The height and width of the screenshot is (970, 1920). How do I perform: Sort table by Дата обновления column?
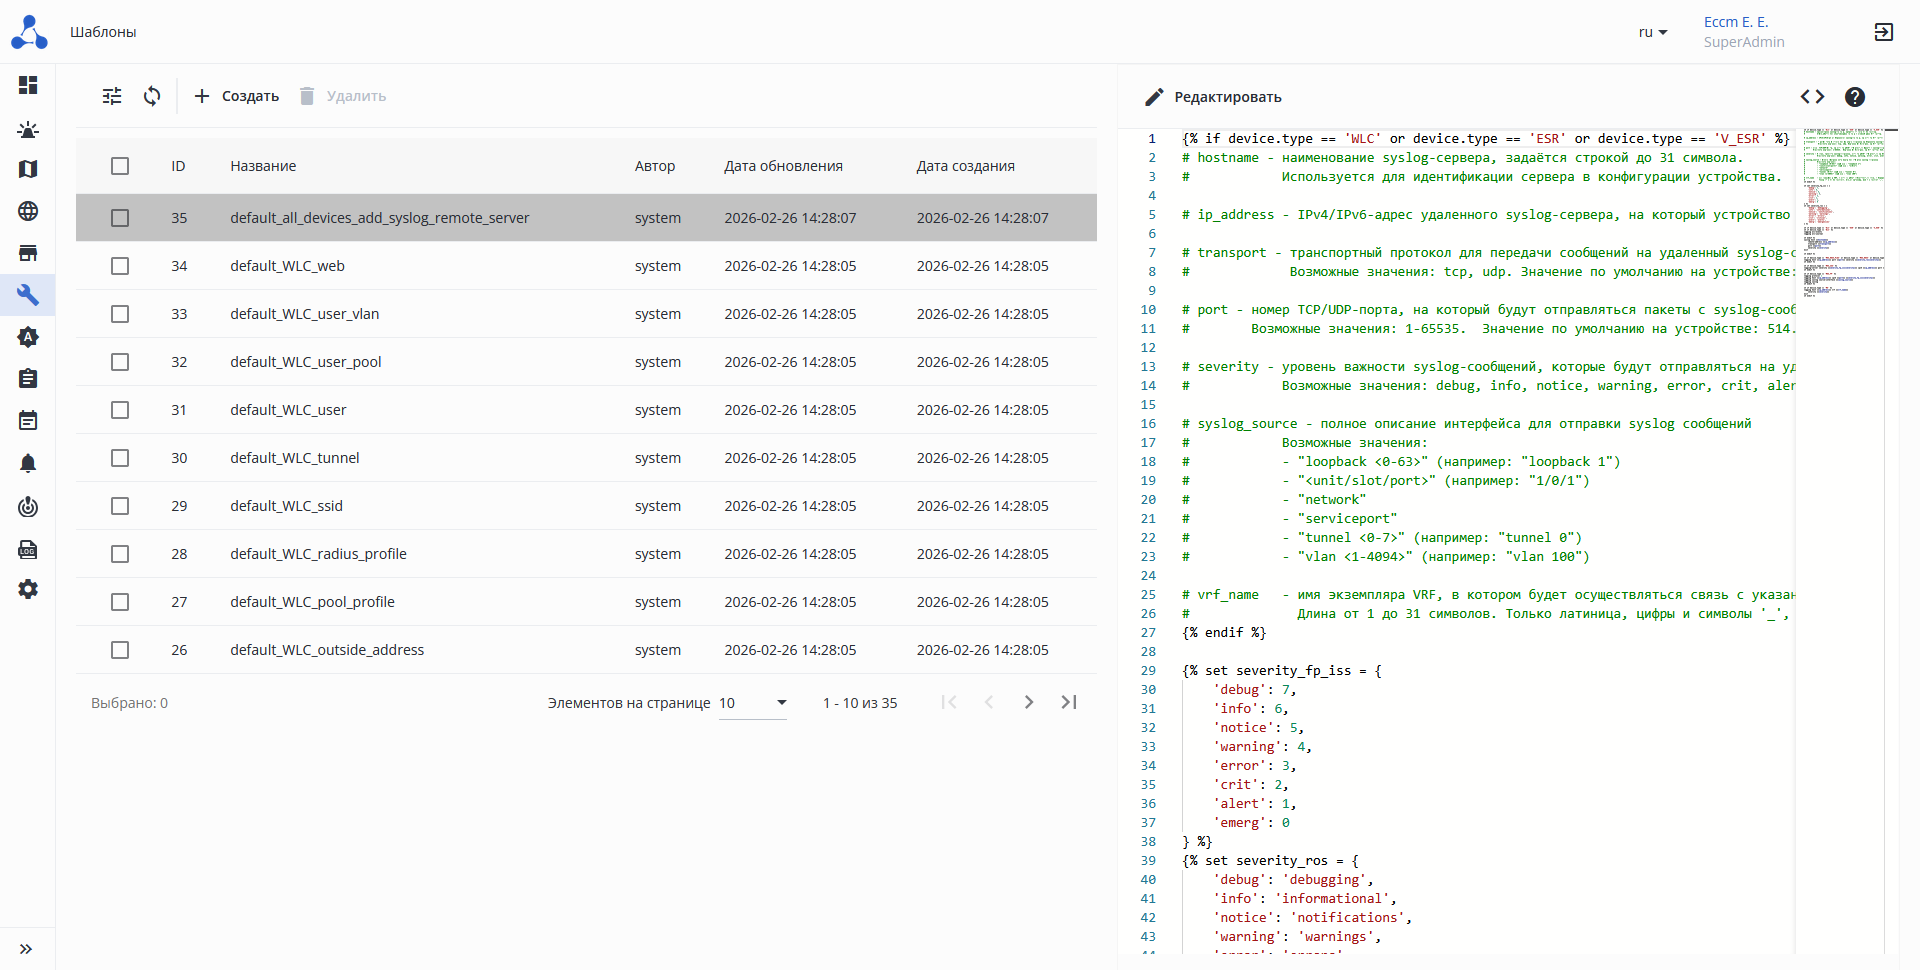(x=783, y=166)
